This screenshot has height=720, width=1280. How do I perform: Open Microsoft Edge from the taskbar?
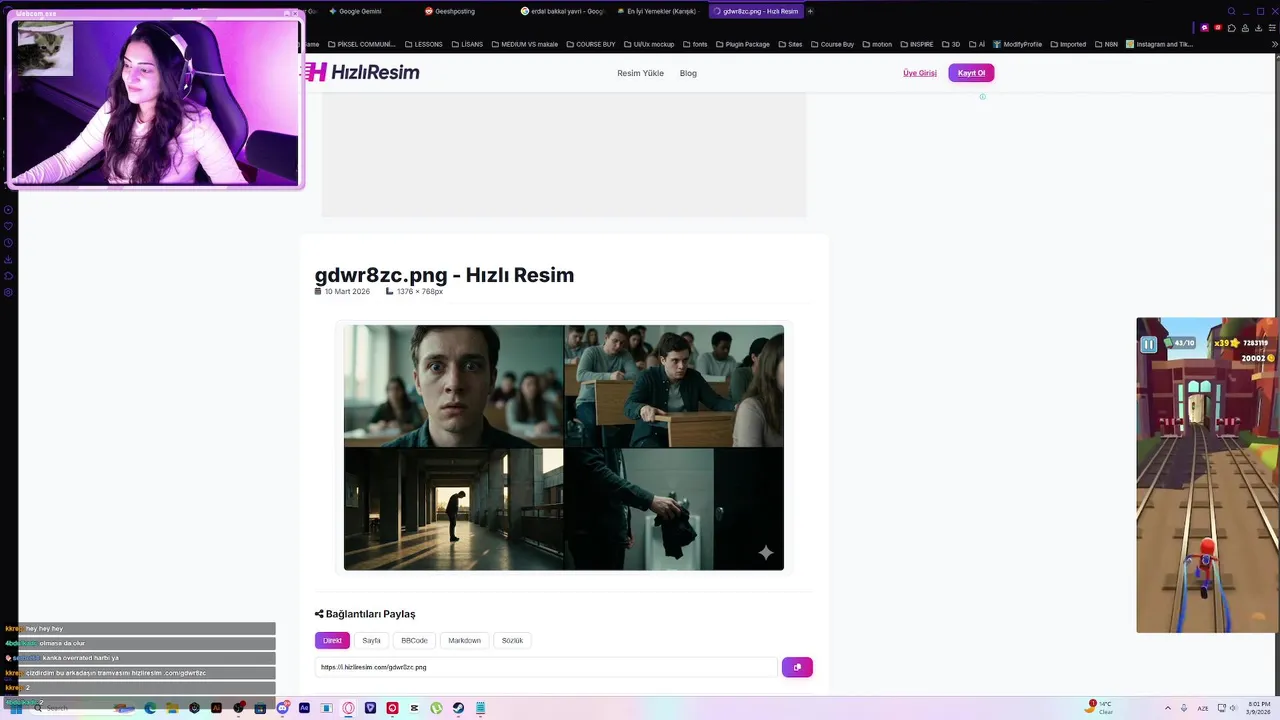(x=150, y=708)
